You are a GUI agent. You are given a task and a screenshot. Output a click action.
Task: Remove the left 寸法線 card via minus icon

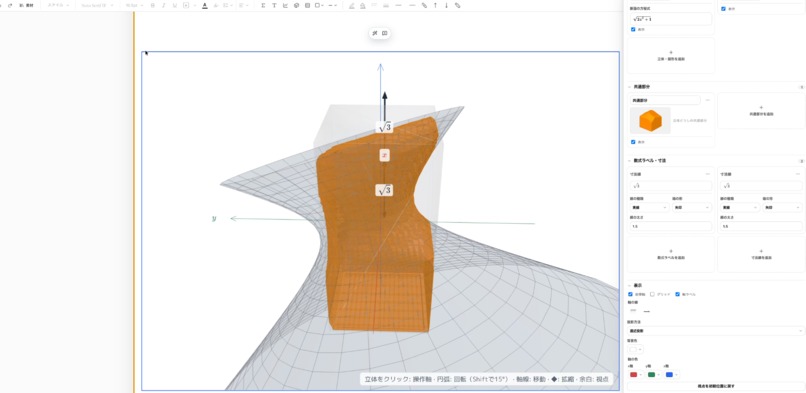(x=708, y=174)
